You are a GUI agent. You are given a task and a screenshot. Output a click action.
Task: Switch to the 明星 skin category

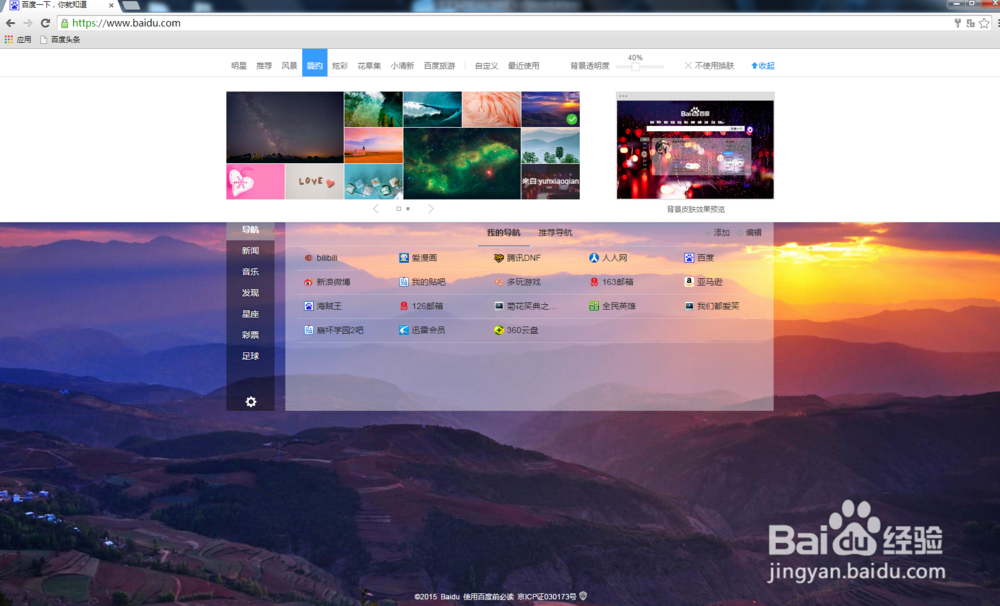pyautogui.click(x=239, y=66)
